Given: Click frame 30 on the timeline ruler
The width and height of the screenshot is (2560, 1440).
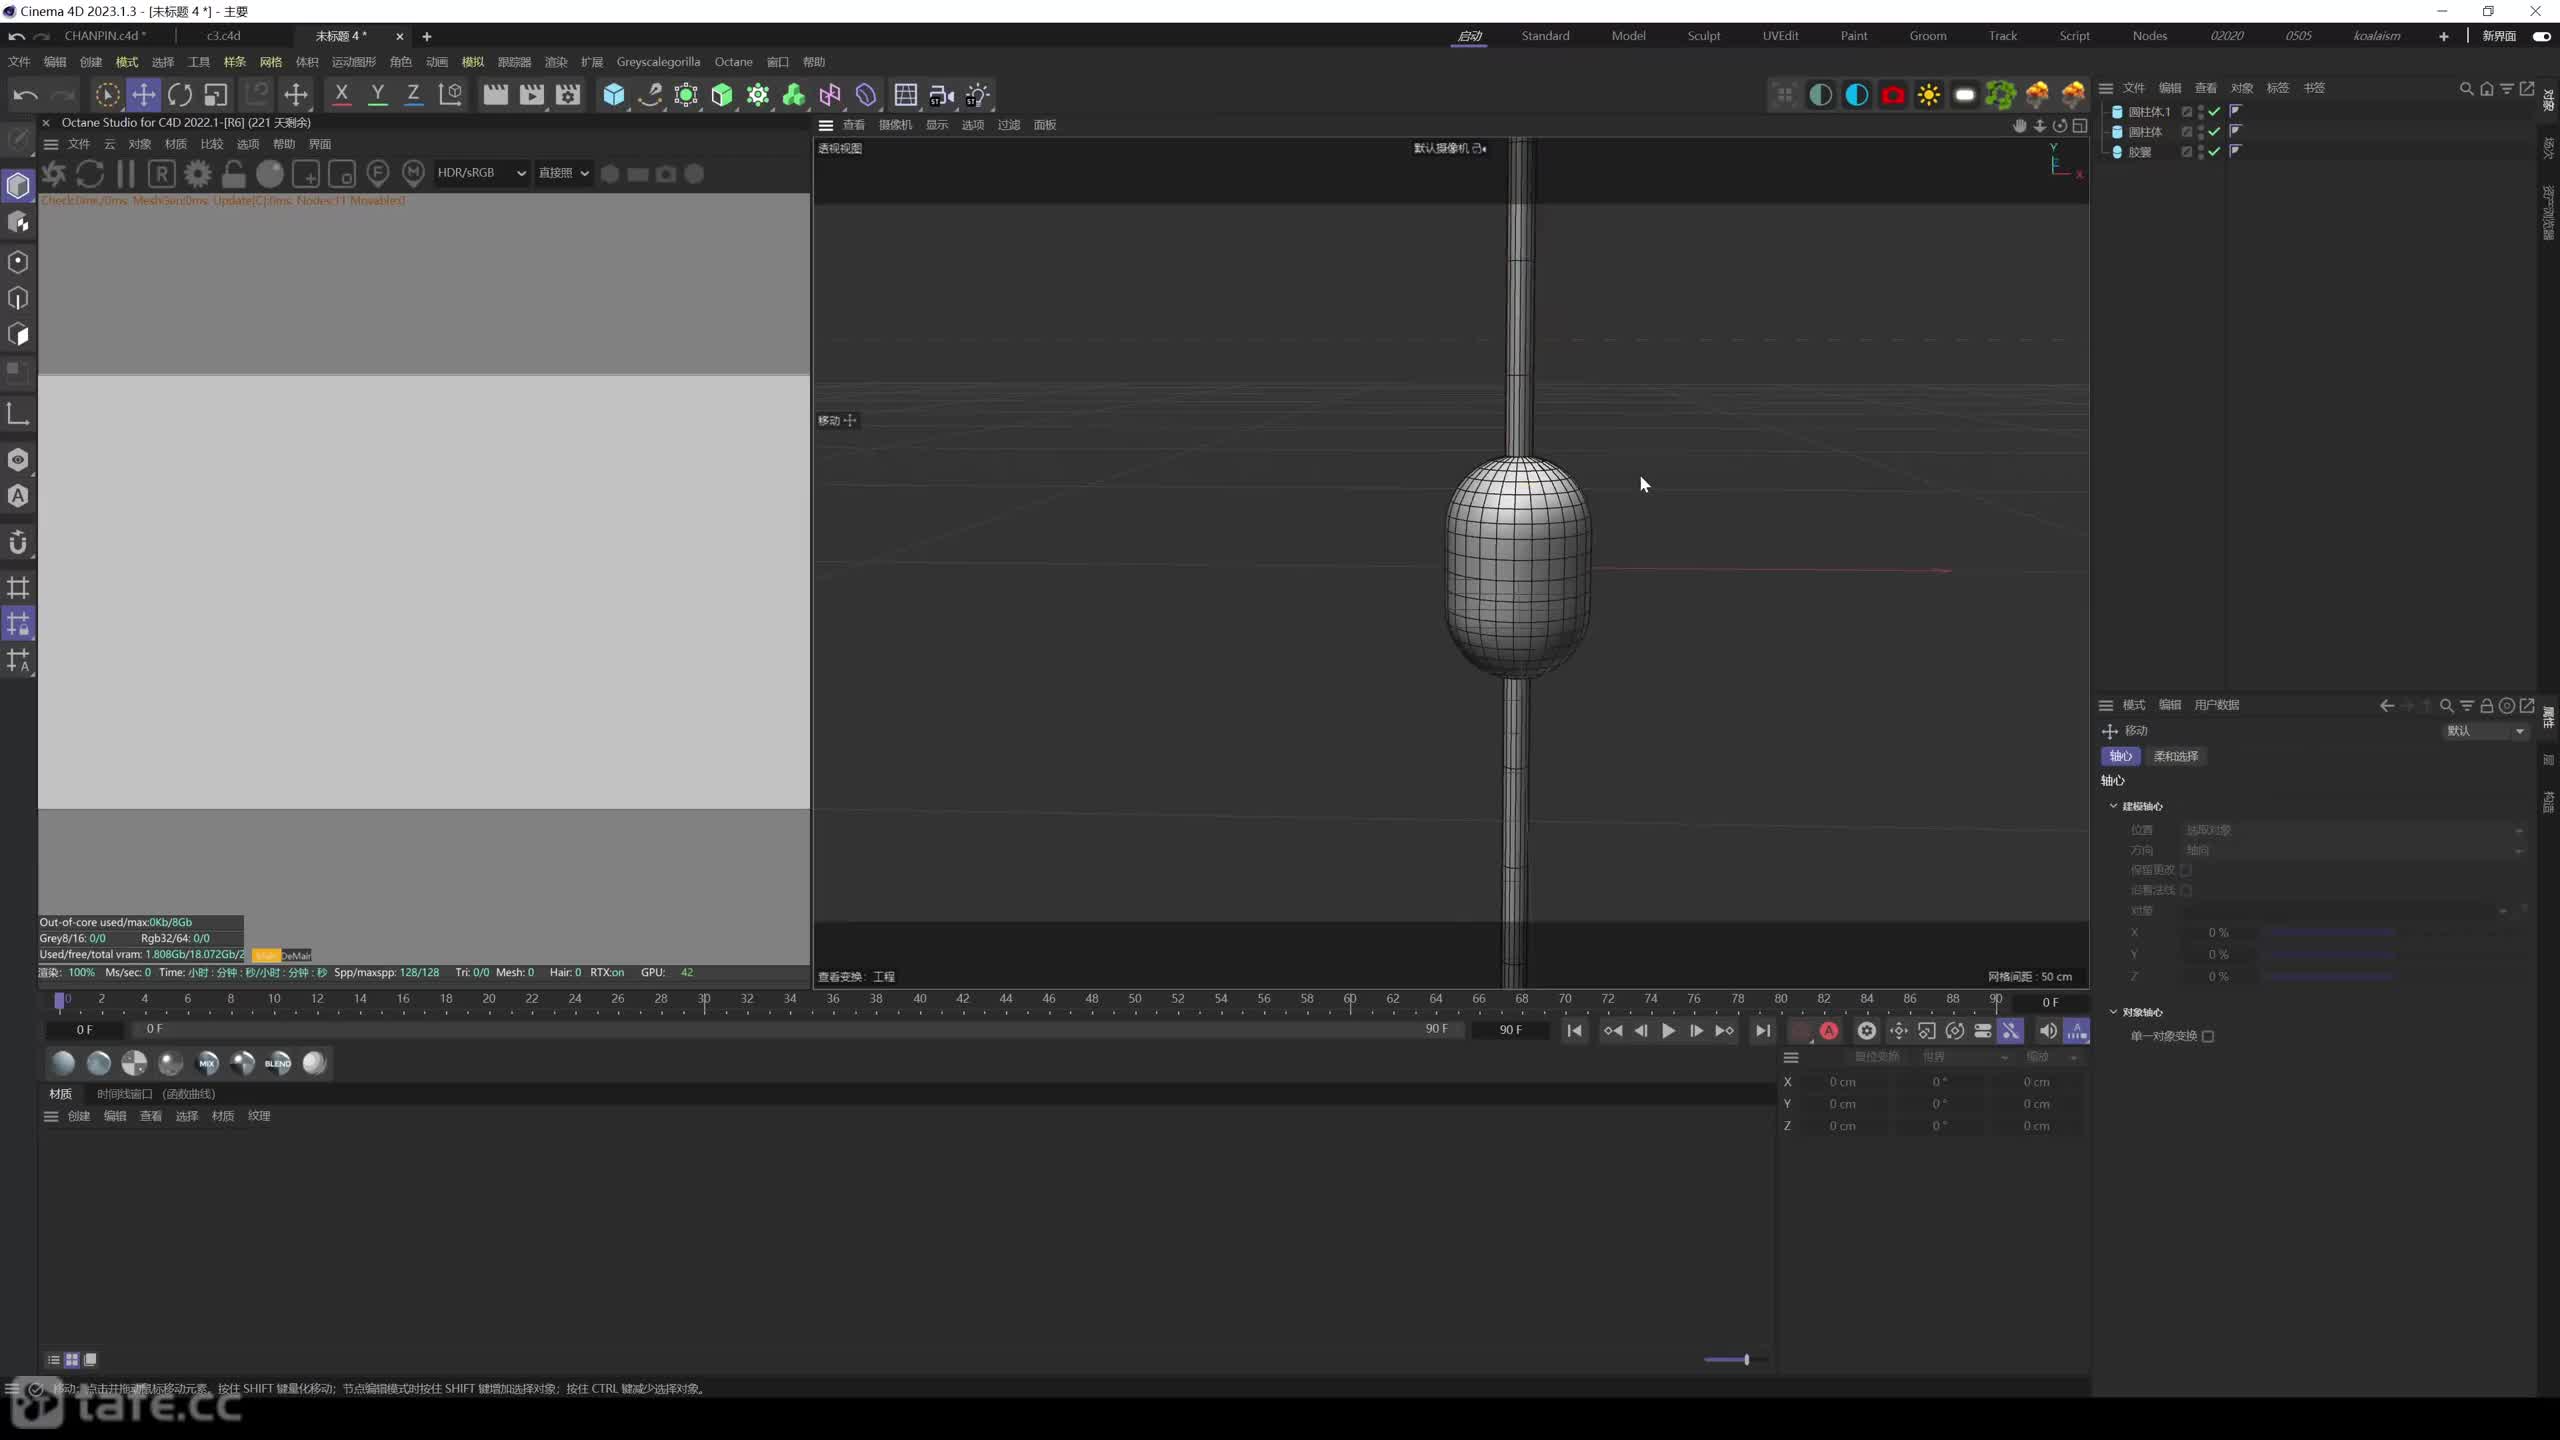Looking at the screenshot, I should point(704,999).
